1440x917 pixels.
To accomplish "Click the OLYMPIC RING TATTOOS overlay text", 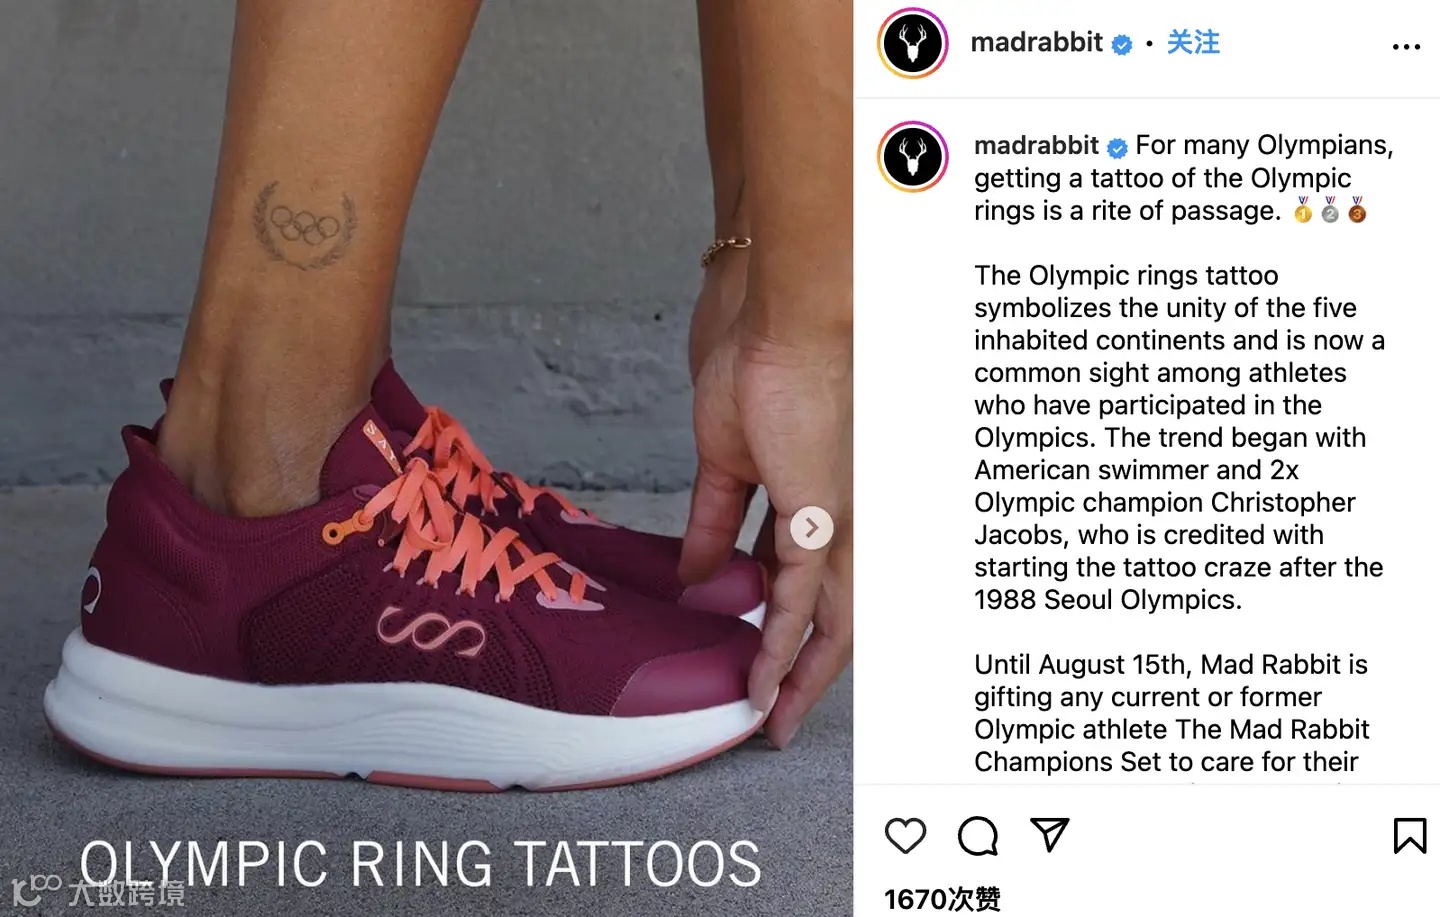I will (x=421, y=864).
